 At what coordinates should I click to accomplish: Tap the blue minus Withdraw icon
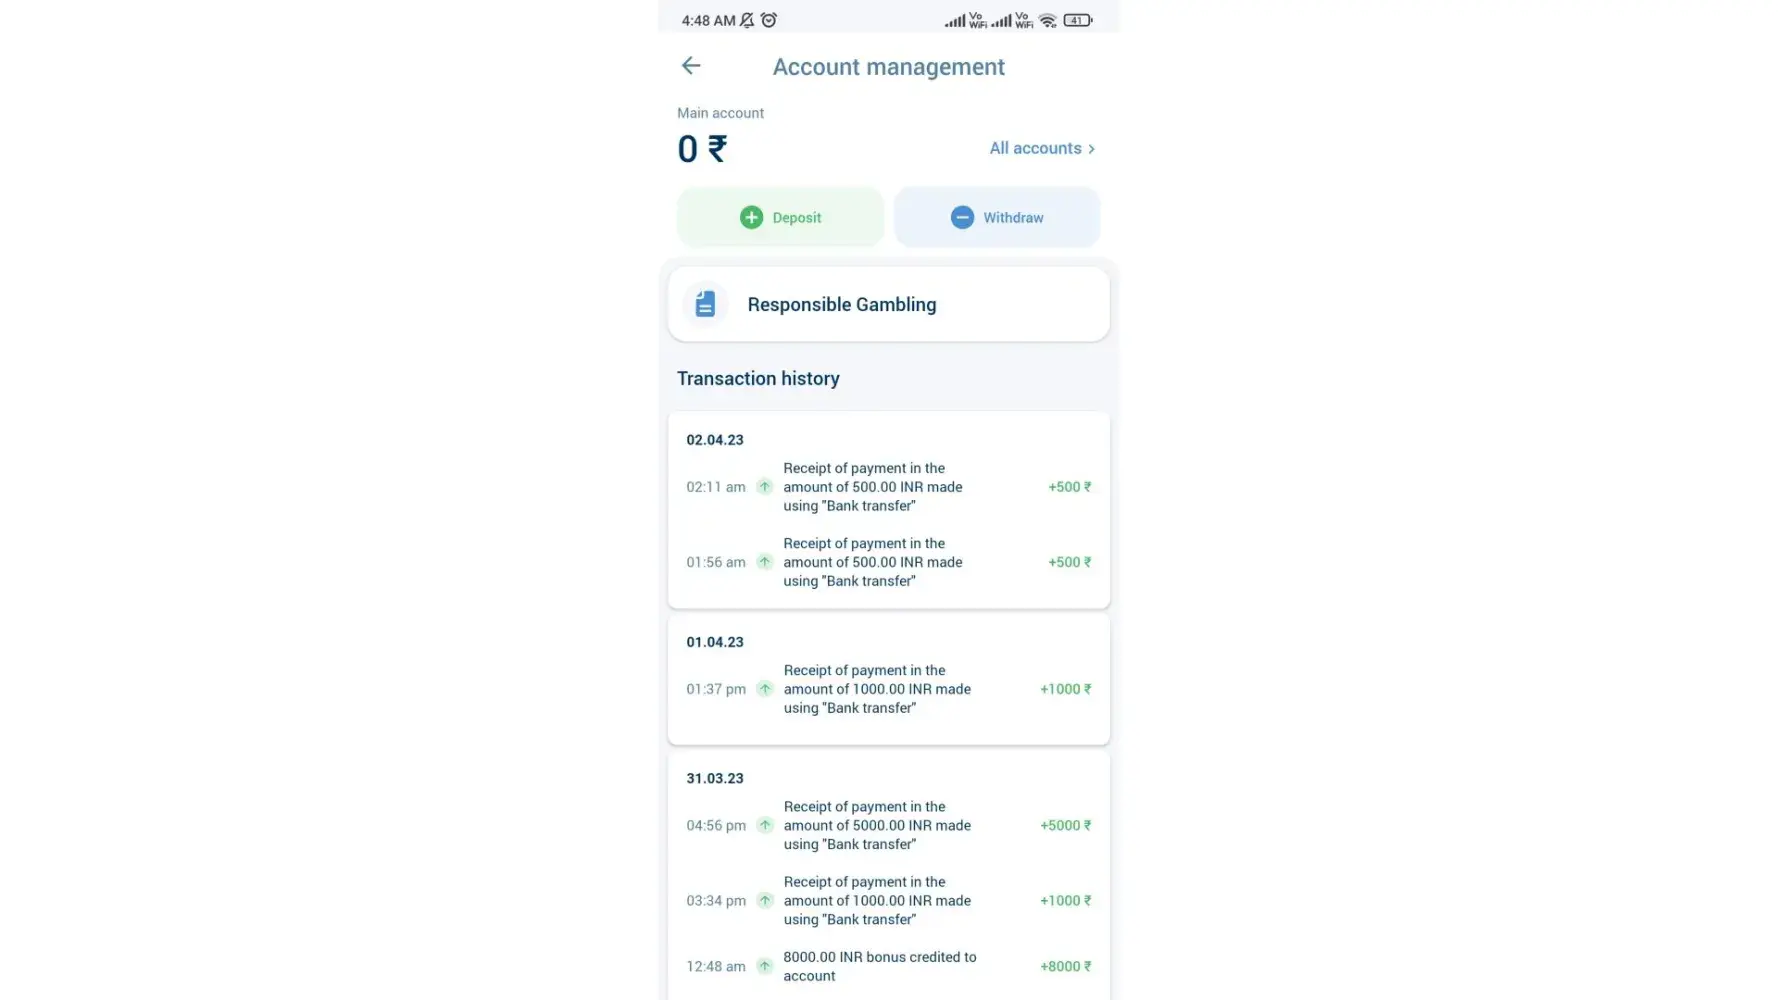(962, 217)
